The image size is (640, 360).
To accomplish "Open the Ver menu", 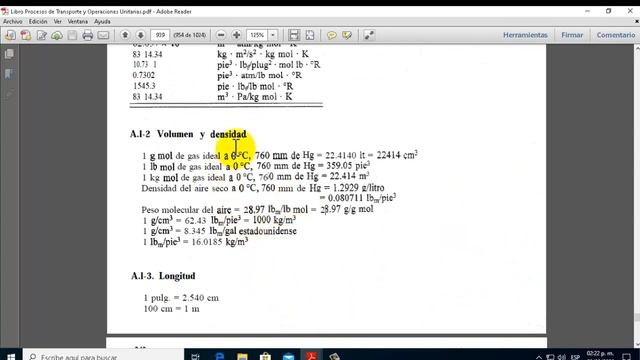I will (58, 22).
